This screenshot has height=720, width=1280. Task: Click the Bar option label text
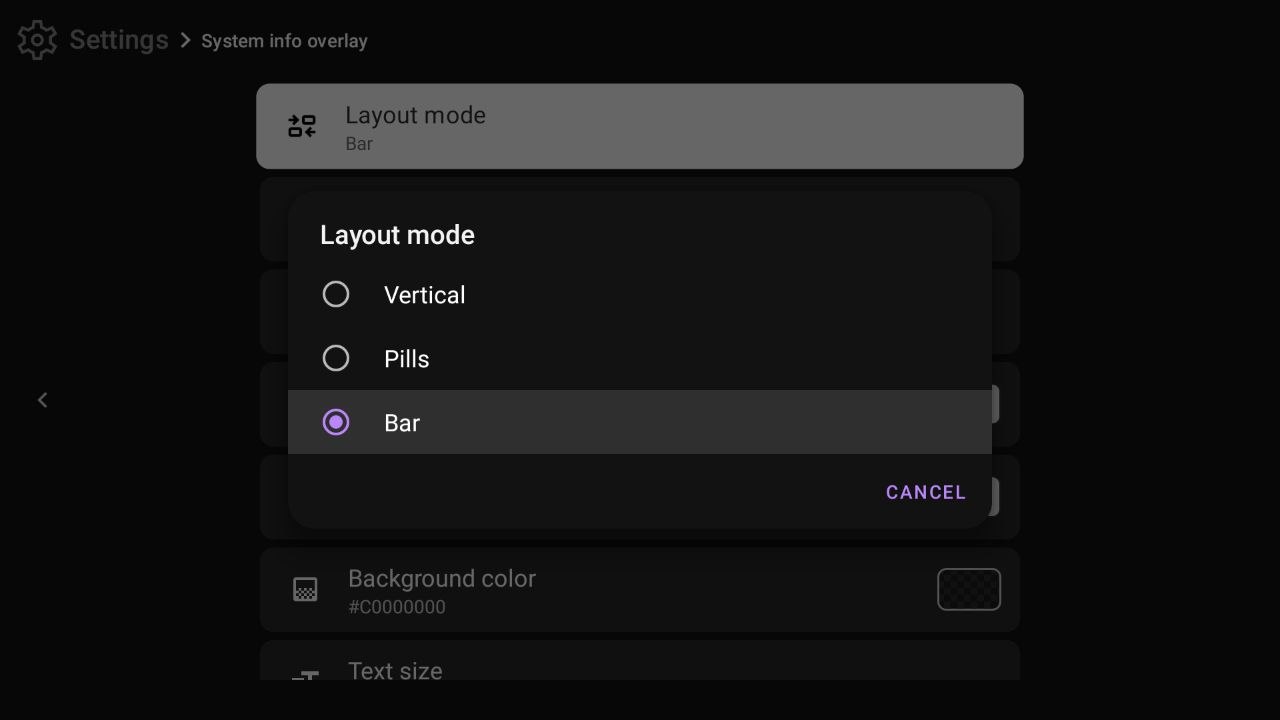pyautogui.click(x=402, y=422)
